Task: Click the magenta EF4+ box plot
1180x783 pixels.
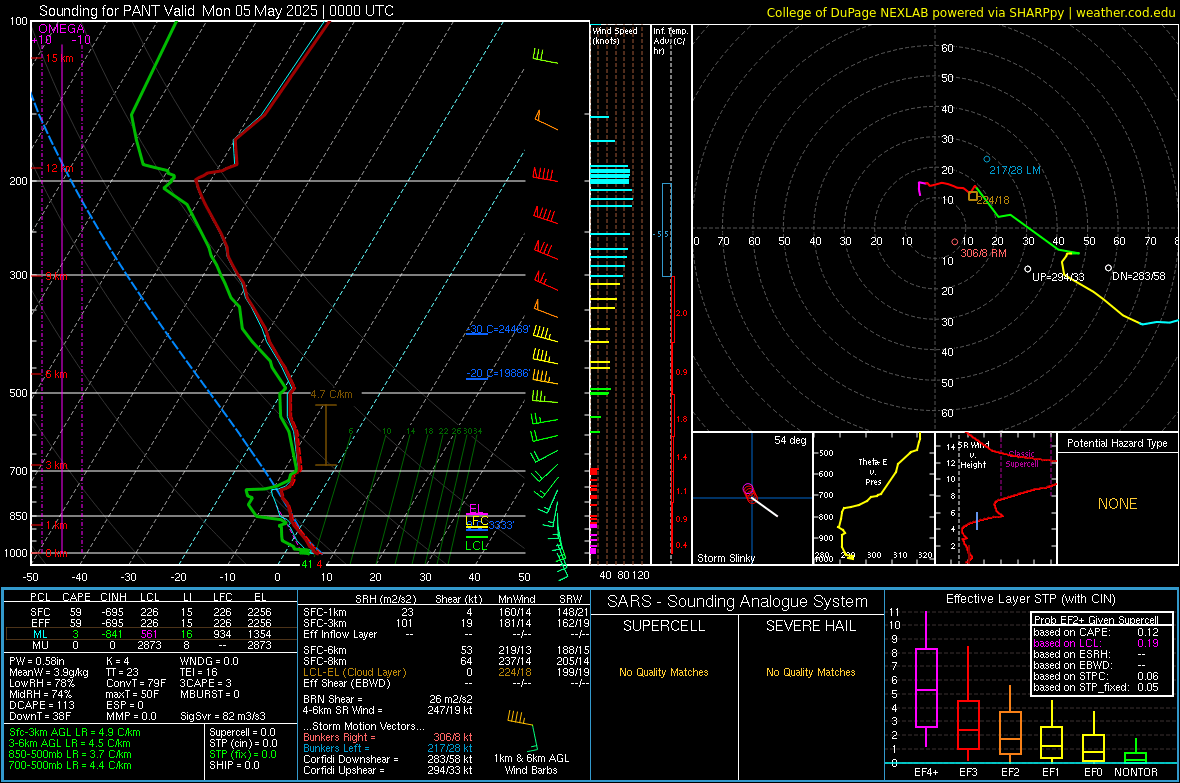Action: (x=926, y=687)
